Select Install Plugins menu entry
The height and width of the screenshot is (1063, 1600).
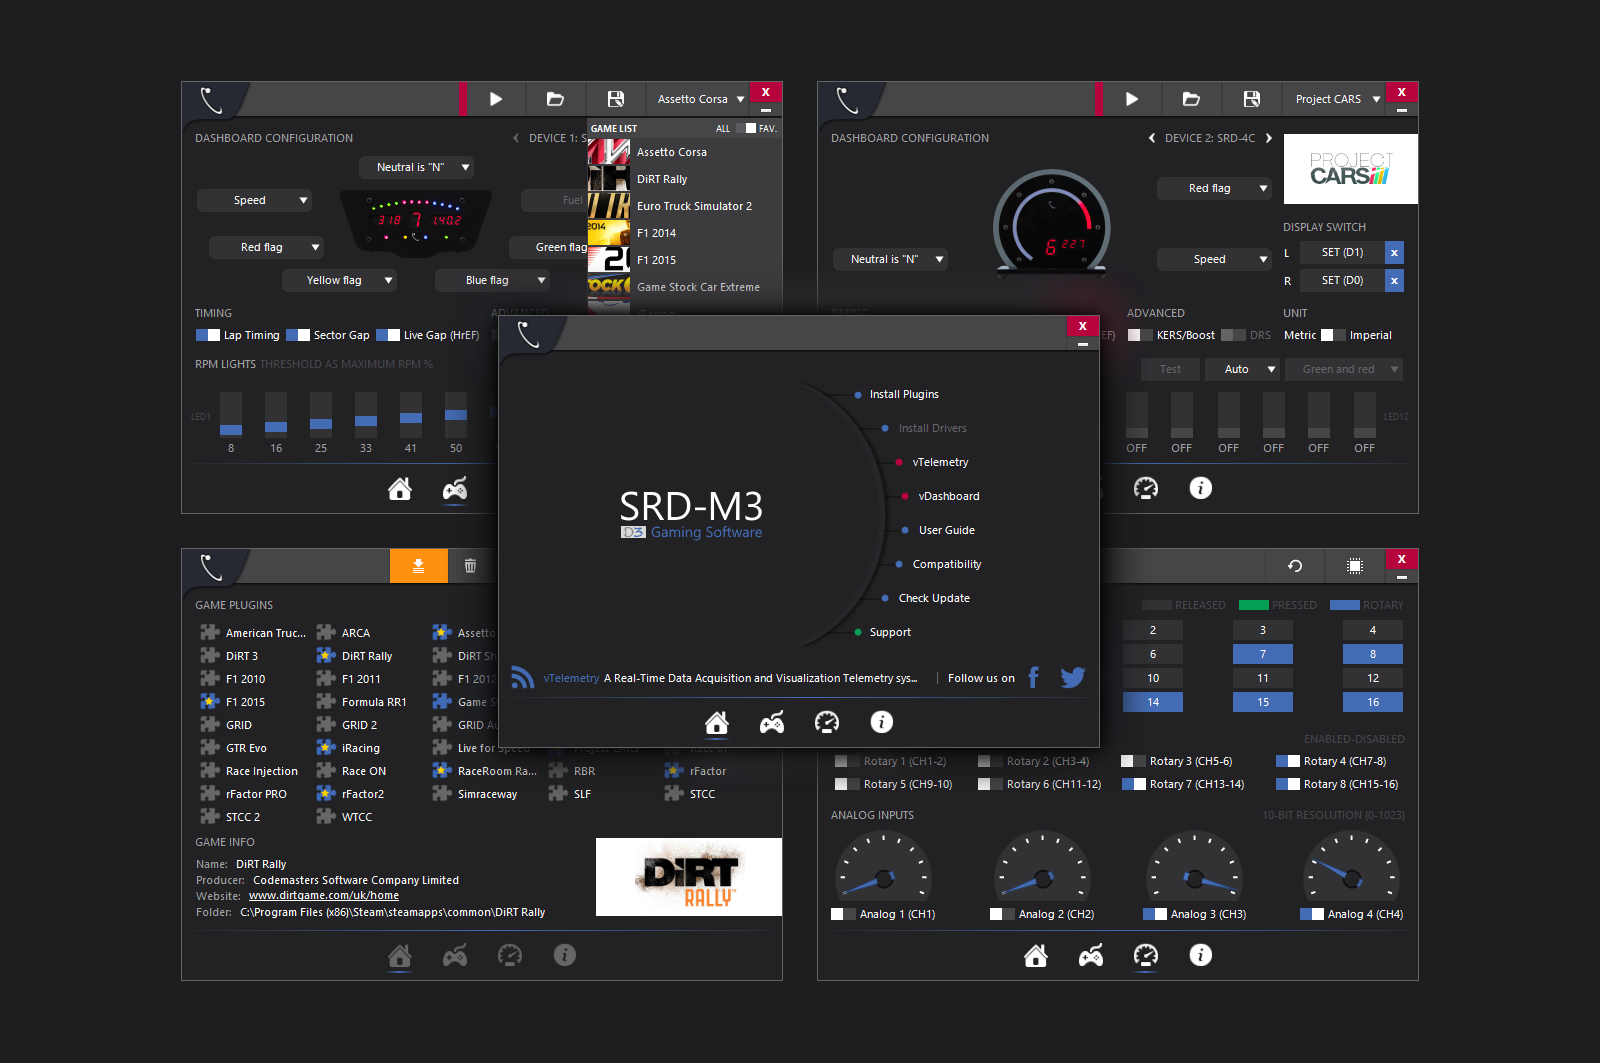tap(904, 394)
